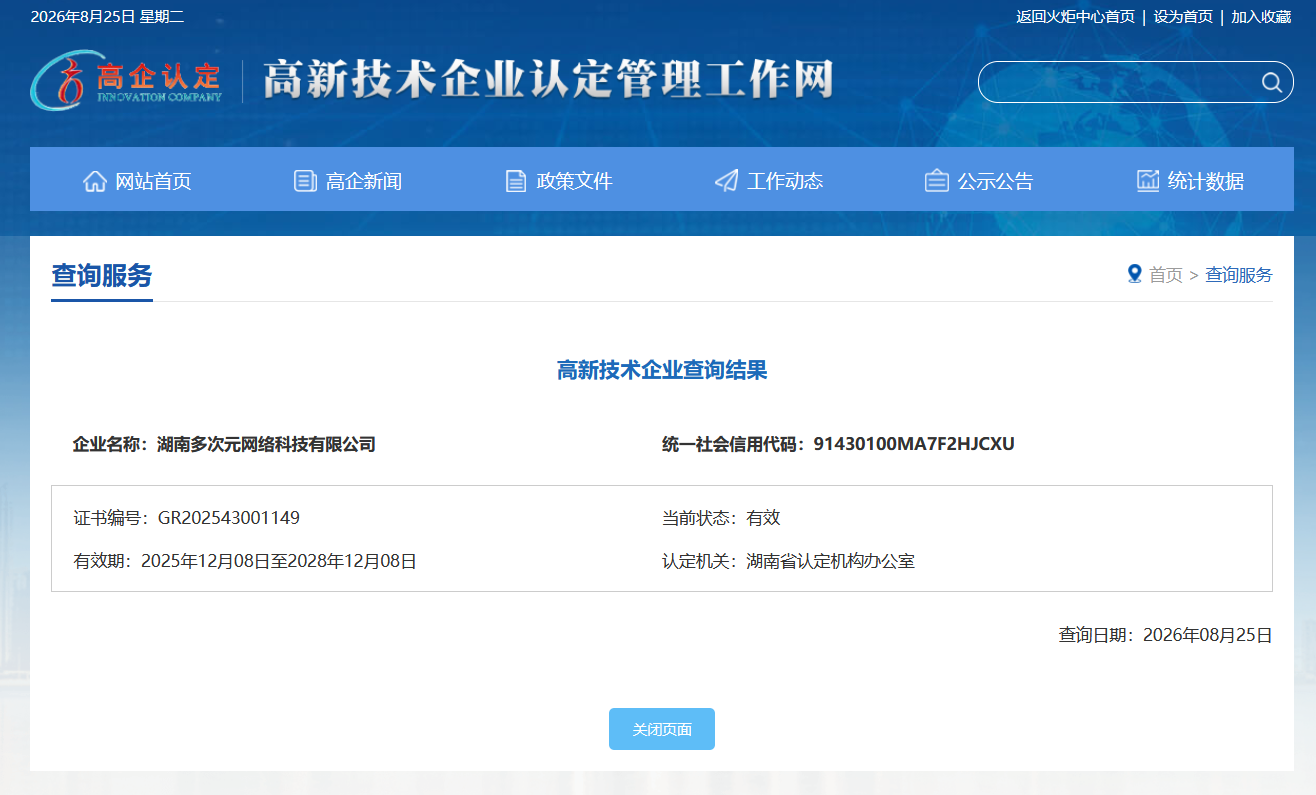Click the status value 有效
The height and width of the screenshot is (795, 1316).
coord(763,518)
